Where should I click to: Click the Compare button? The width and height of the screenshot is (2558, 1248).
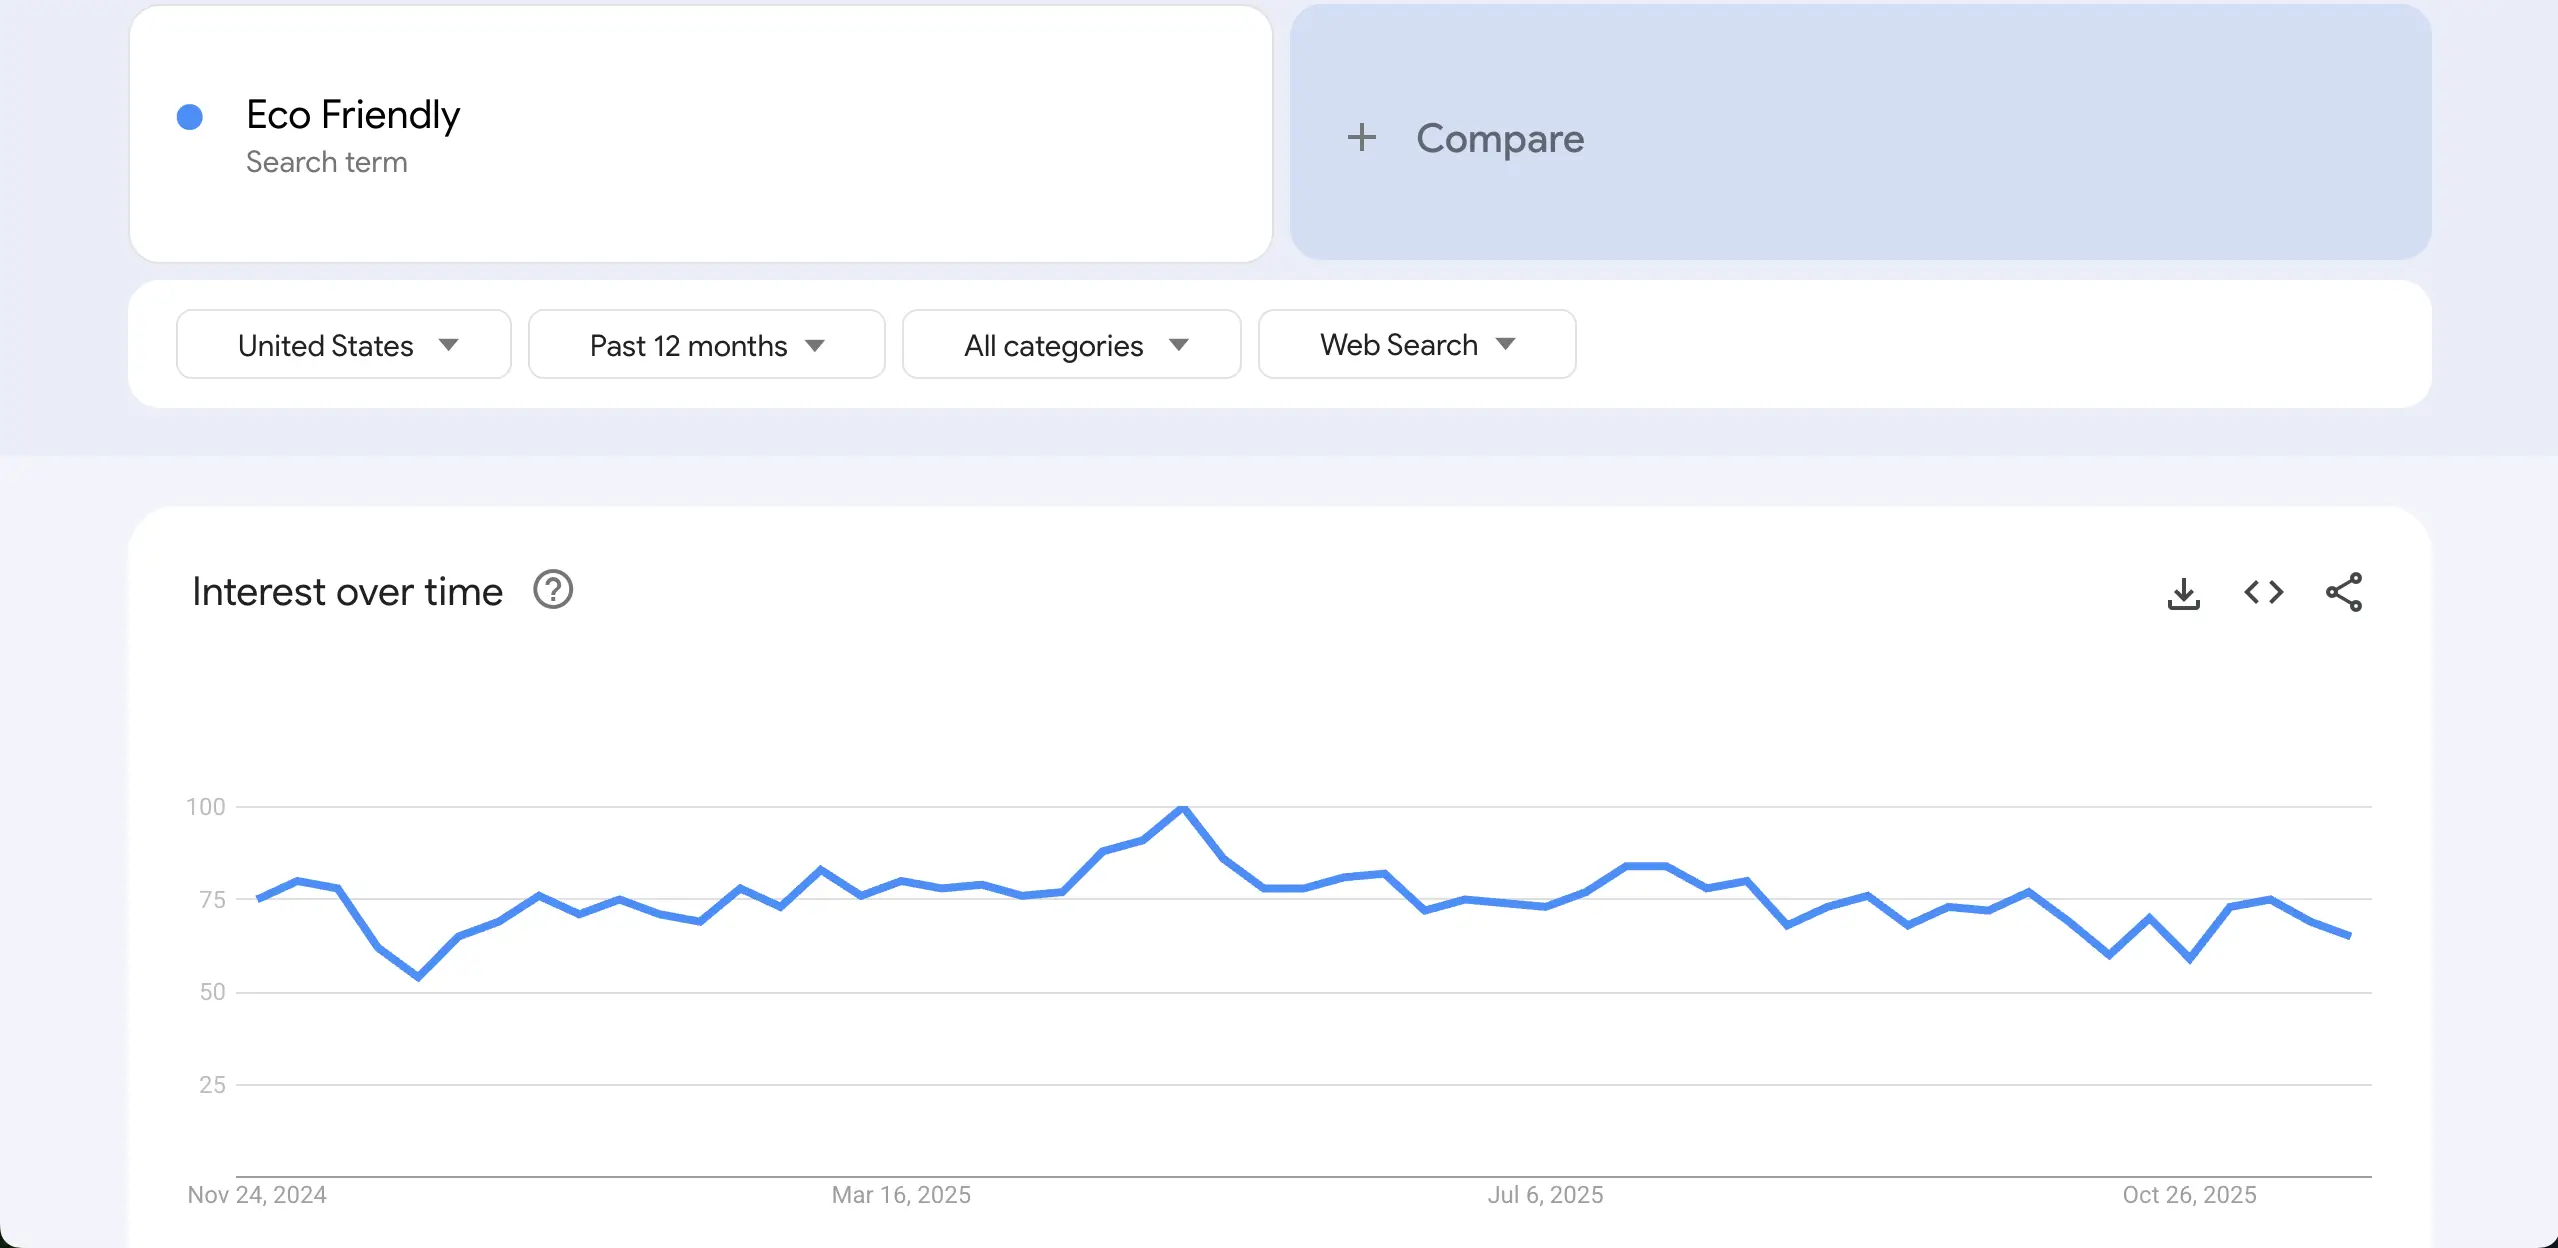point(1500,138)
